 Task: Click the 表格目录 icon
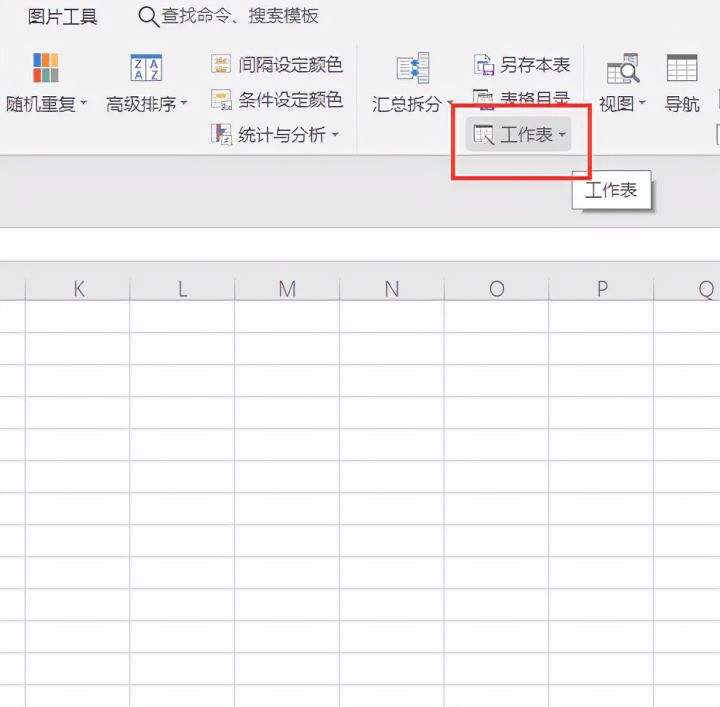tap(484, 99)
